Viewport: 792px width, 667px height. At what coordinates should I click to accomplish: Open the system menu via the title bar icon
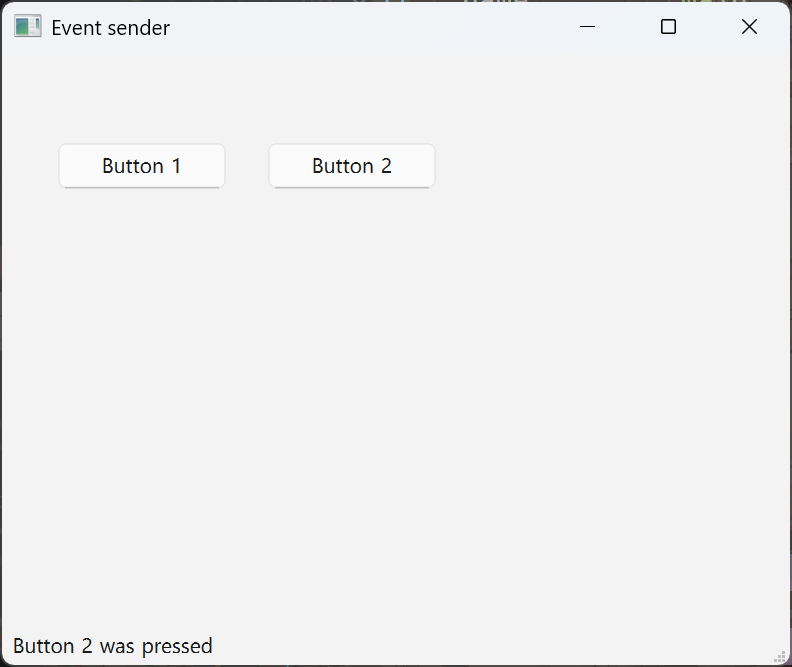click(x=27, y=27)
